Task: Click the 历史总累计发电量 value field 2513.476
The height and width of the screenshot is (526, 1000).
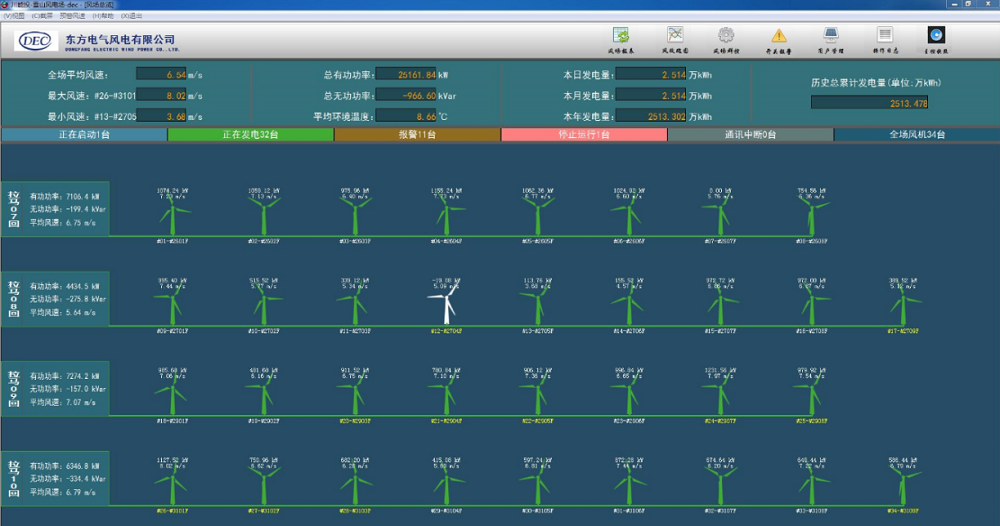Action: click(x=870, y=102)
